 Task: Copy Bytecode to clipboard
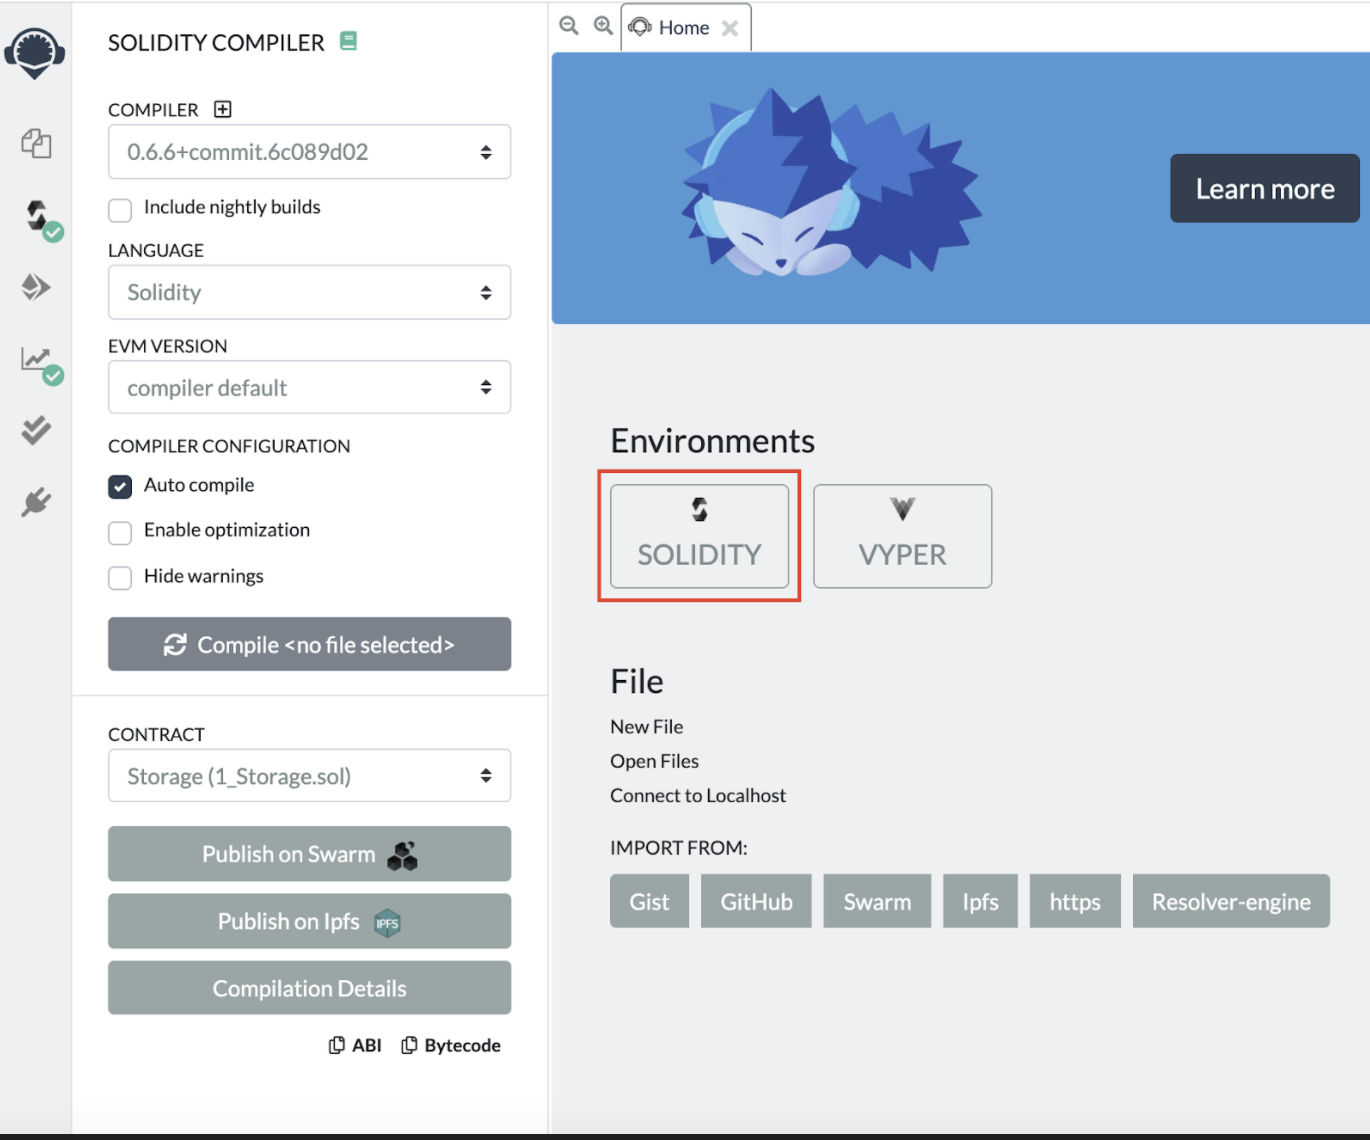coord(451,1045)
